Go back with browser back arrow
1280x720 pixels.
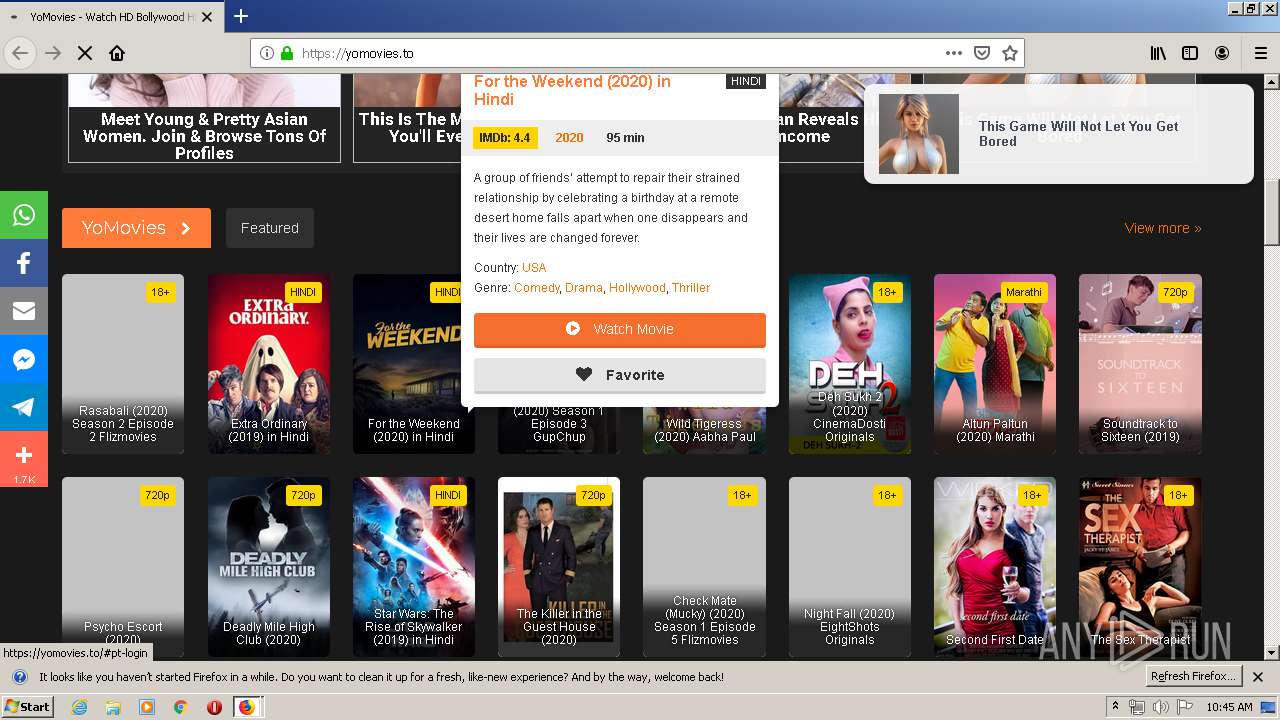(x=20, y=53)
